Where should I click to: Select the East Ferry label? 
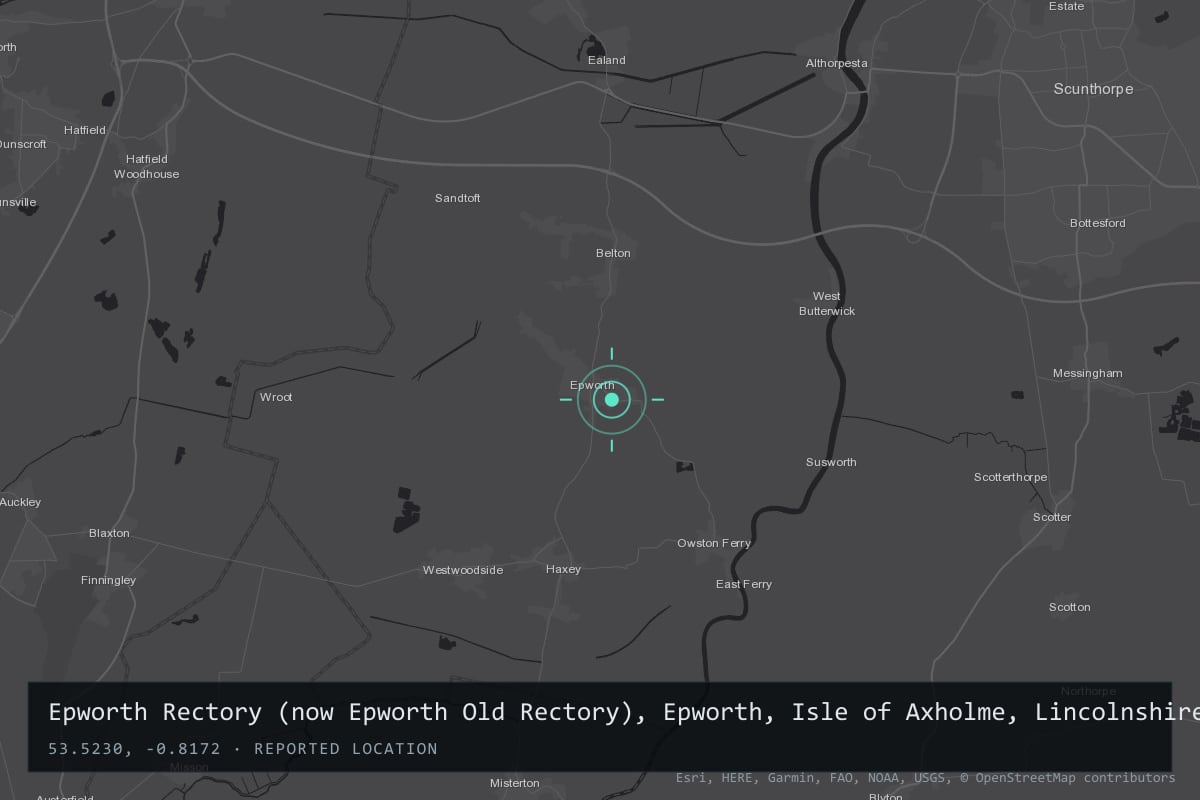743,584
